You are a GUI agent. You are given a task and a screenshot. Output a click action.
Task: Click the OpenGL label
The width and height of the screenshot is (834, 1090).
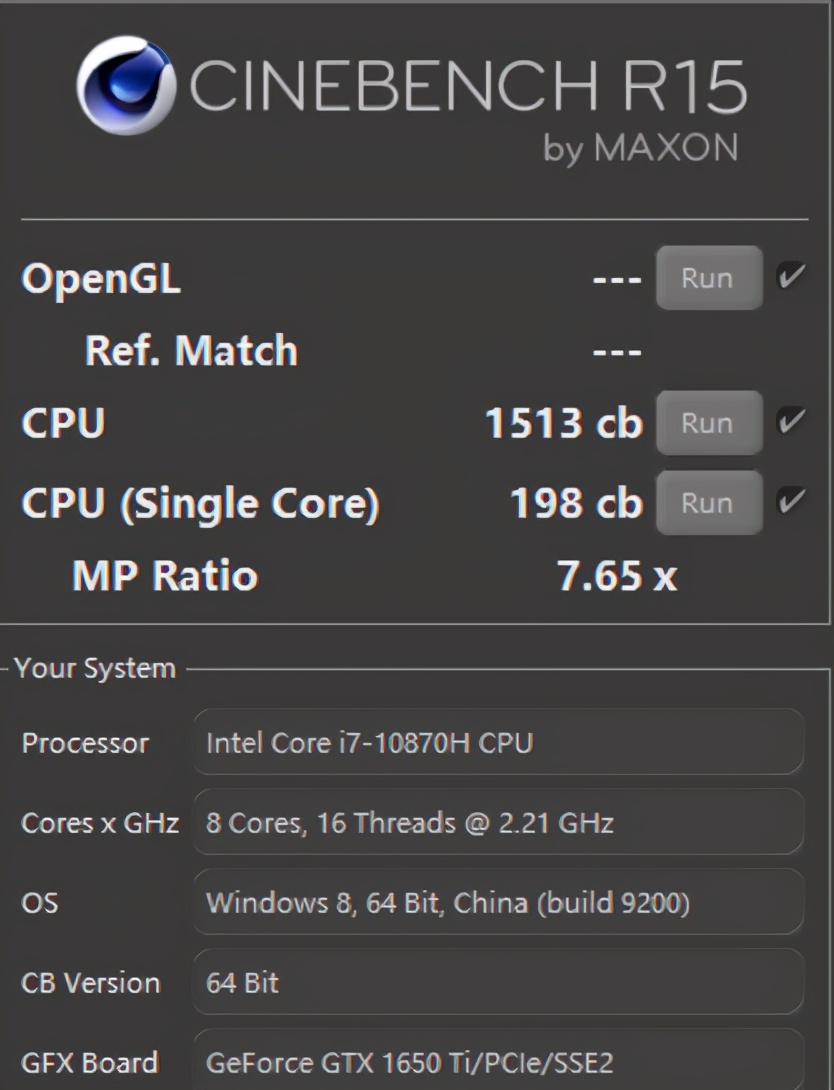[101, 279]
